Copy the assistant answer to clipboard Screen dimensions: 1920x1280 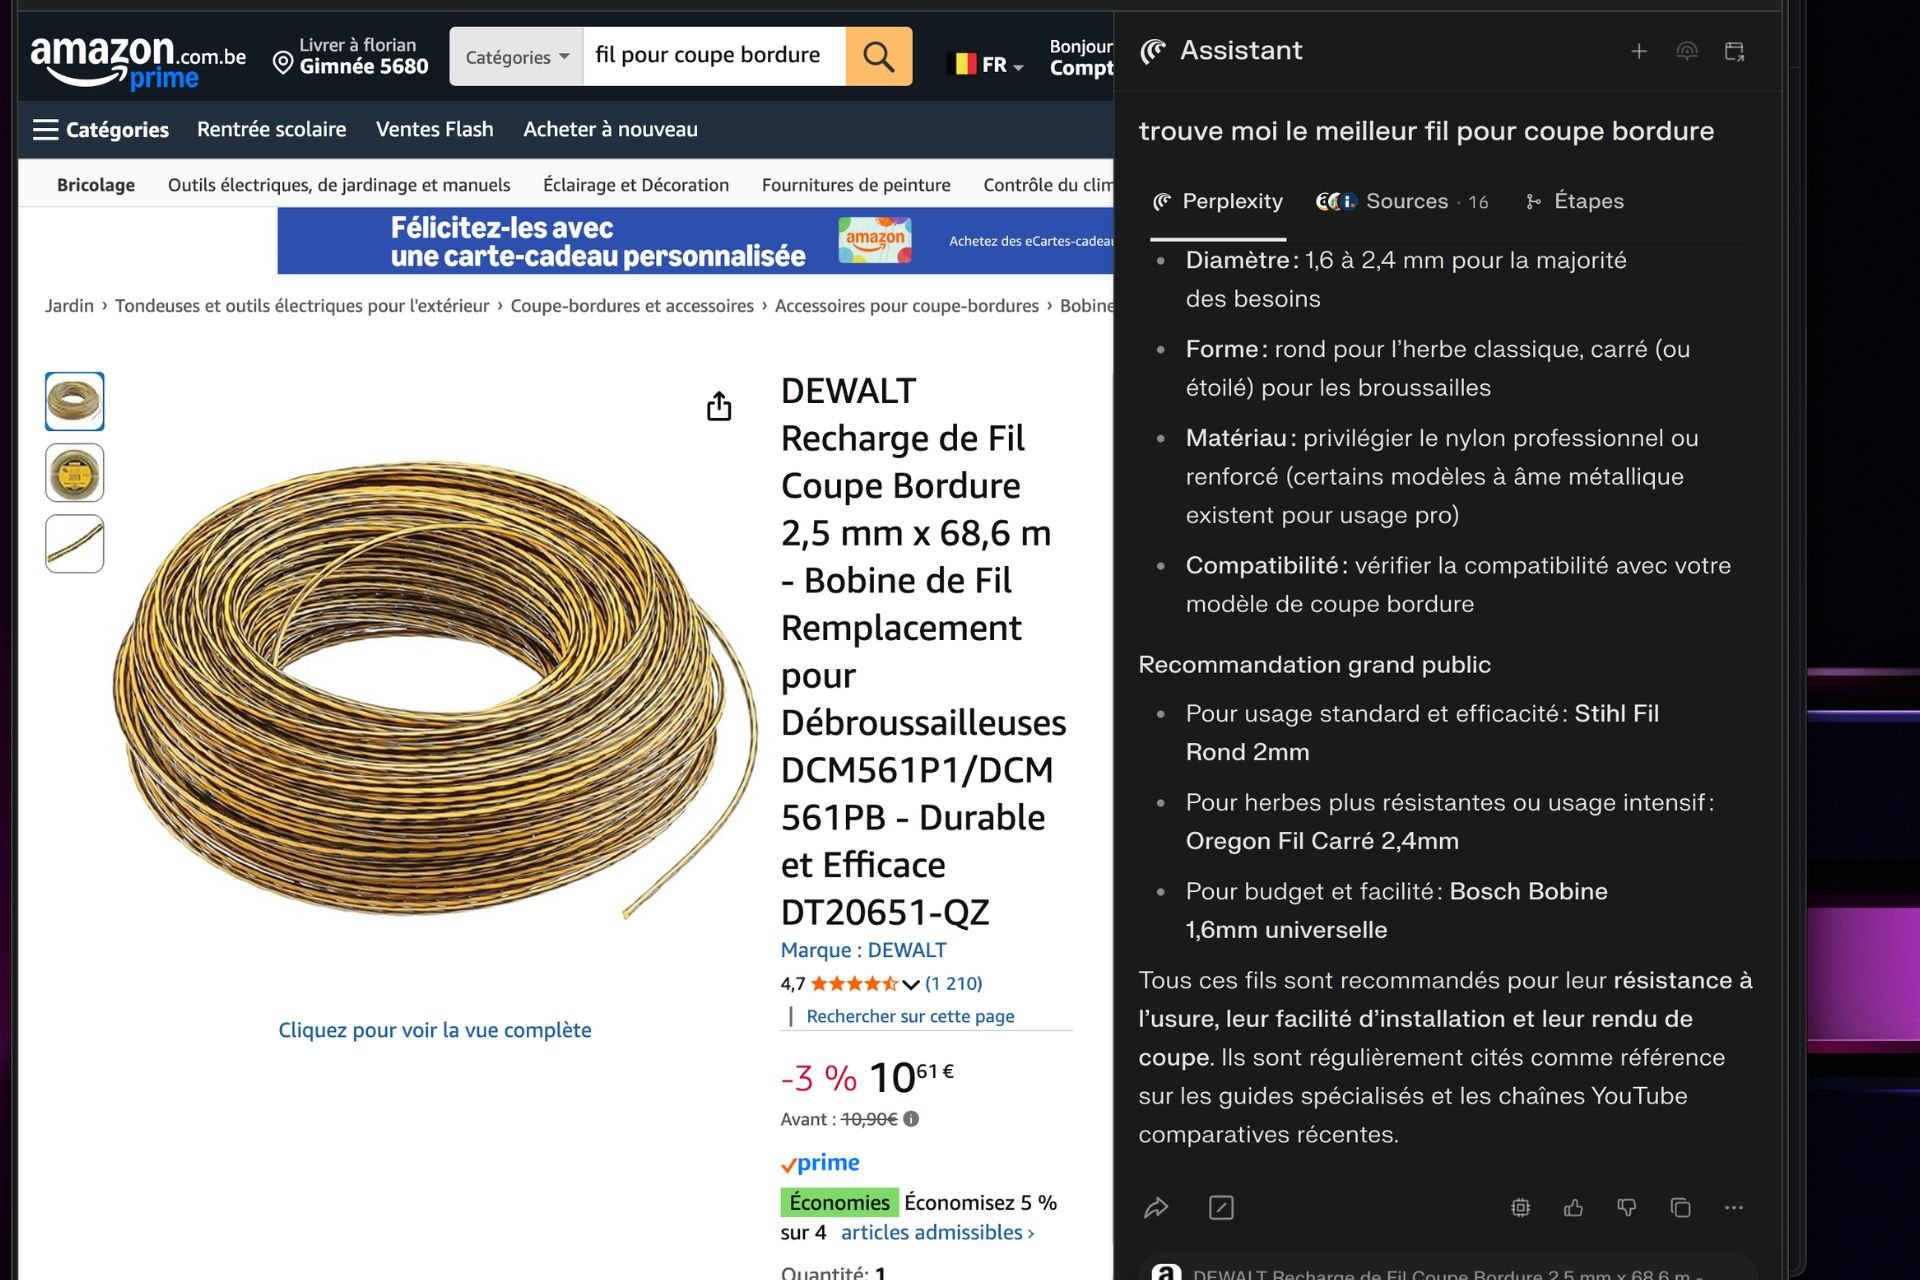pyautogui.click(x=1680, y=1208)
